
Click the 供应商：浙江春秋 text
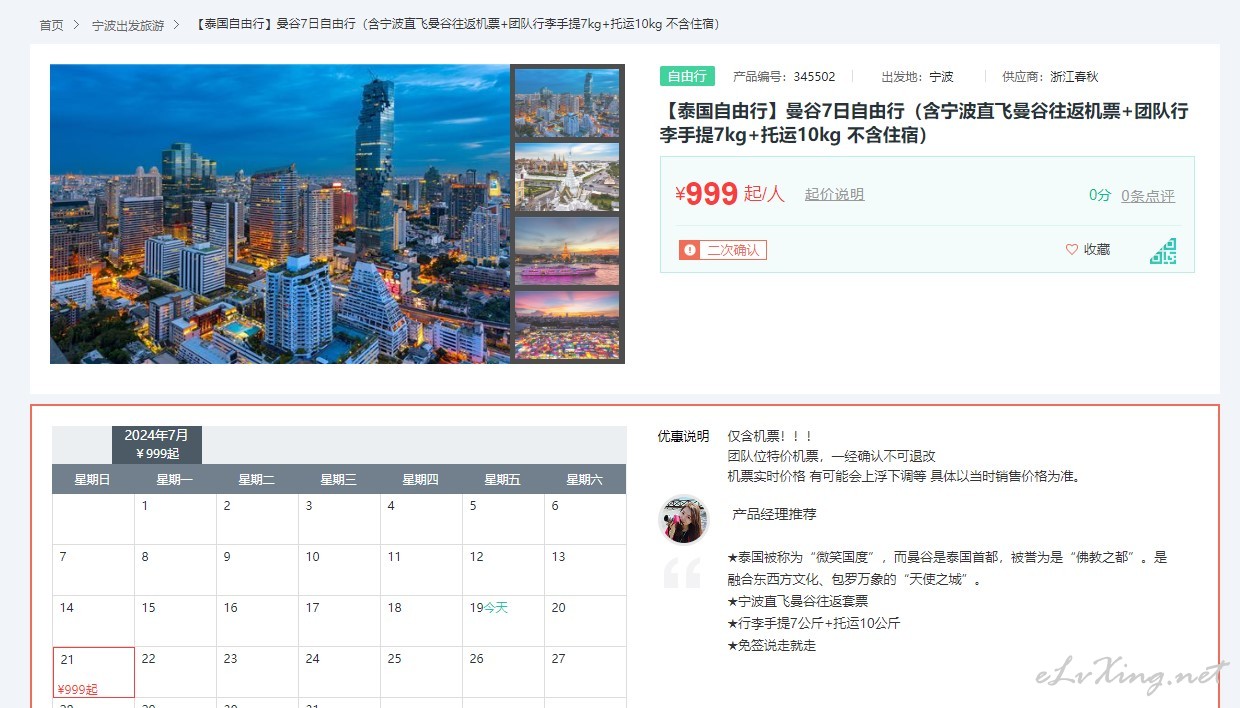click(x=1050, y=76)
